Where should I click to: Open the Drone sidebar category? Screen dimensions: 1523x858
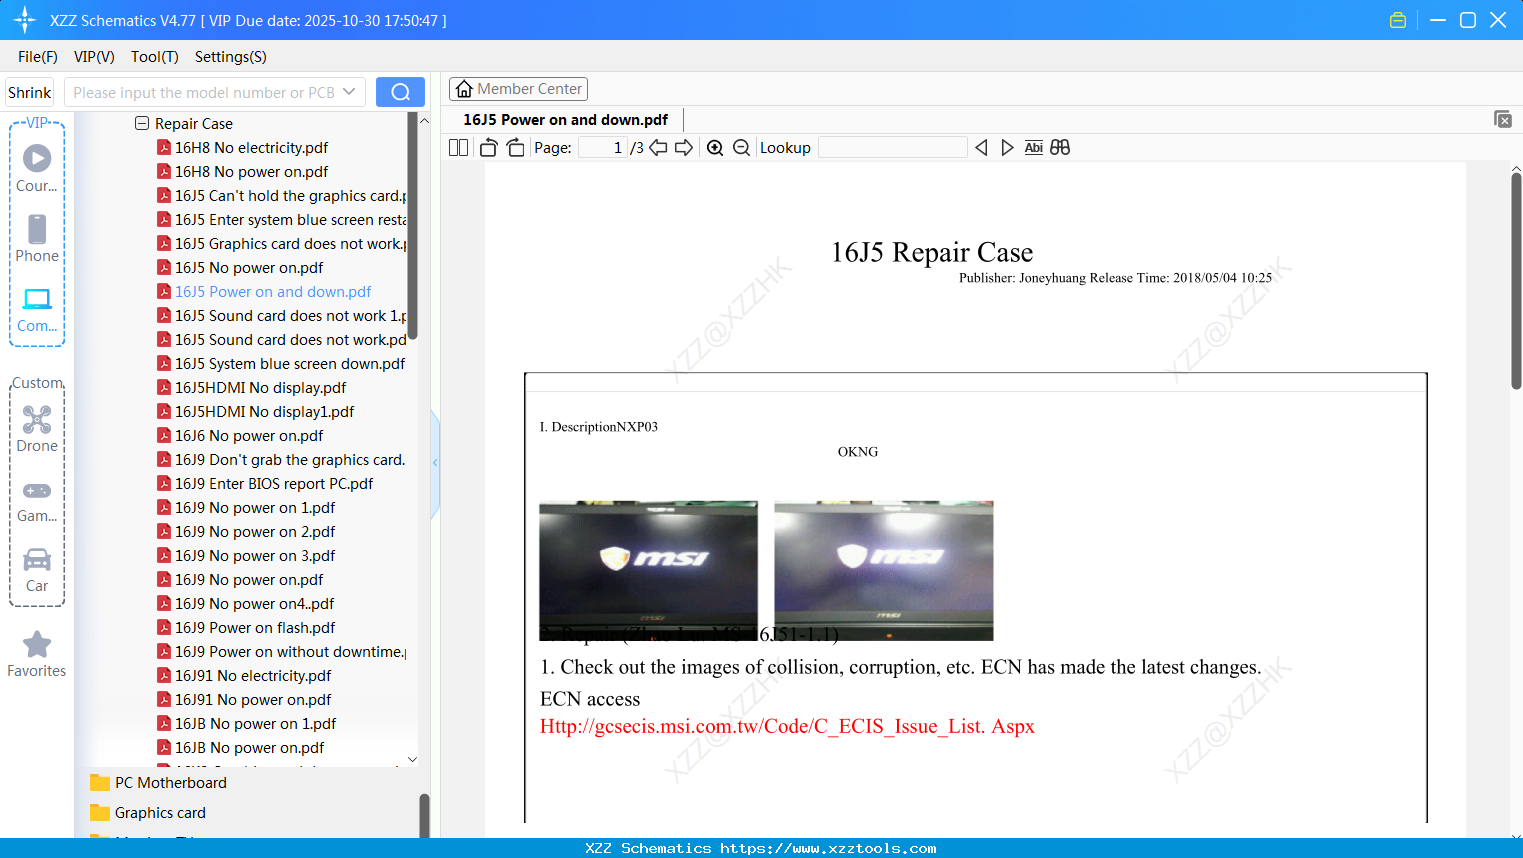coord(37,429)
